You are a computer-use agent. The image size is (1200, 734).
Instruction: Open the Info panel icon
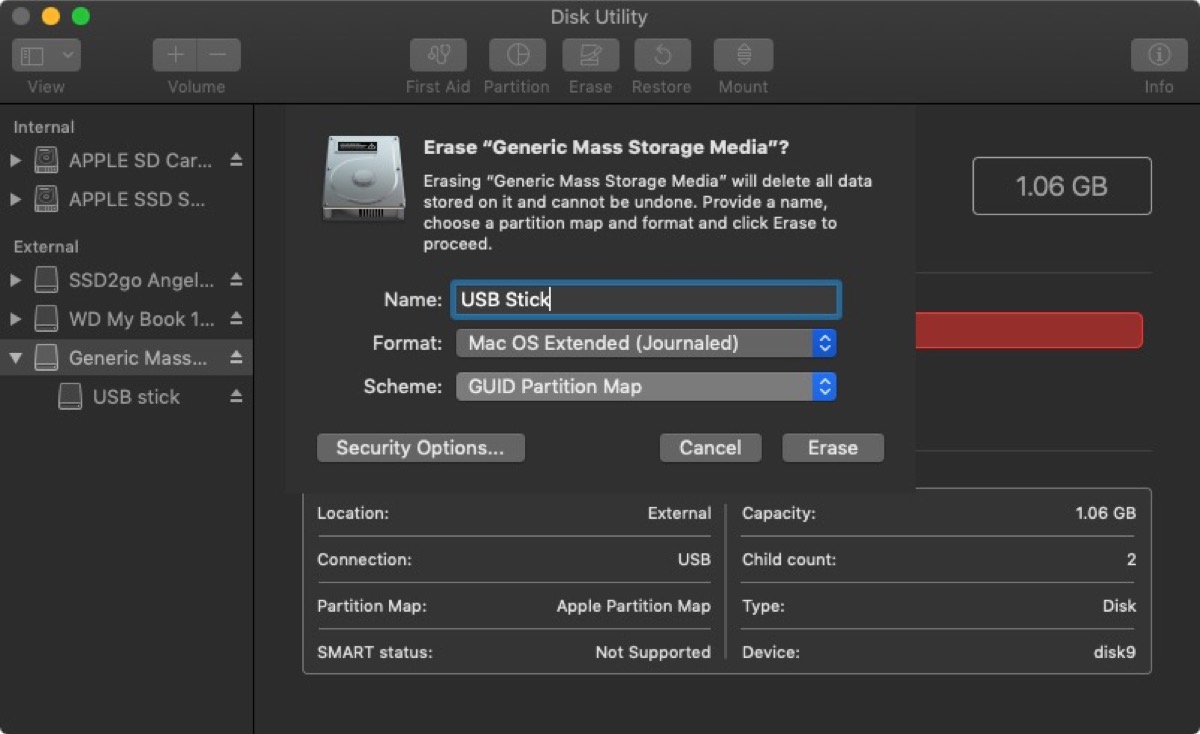point(1158,55)
